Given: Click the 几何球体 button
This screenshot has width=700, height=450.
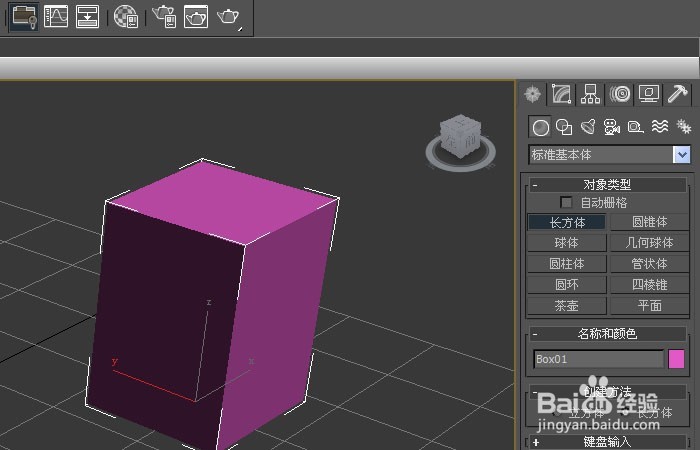Looking at the screenshot, I should 650,243.
